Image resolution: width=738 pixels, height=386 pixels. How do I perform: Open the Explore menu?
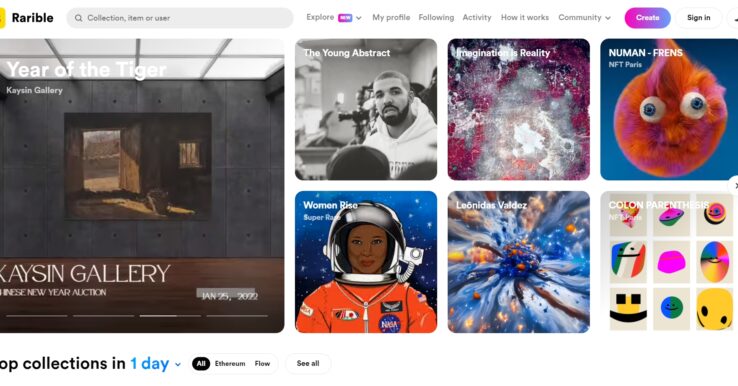[x=320, y=17]
